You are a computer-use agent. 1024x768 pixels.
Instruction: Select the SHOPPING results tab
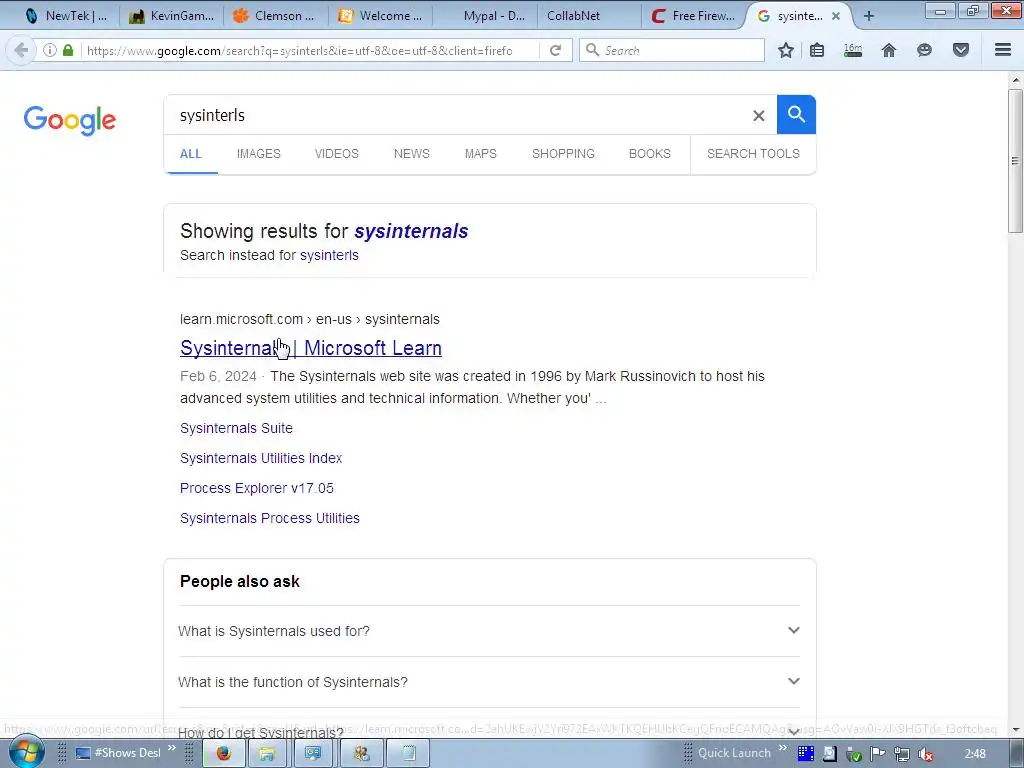(563, 154)
